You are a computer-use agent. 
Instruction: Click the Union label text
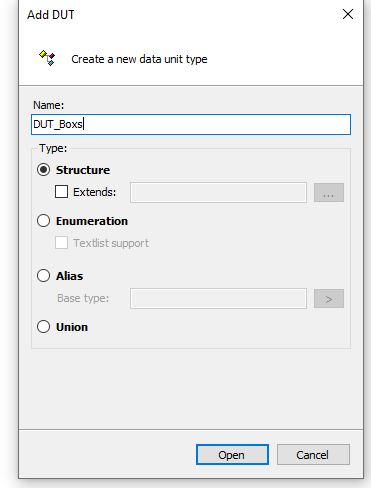[x=72, y=327]
